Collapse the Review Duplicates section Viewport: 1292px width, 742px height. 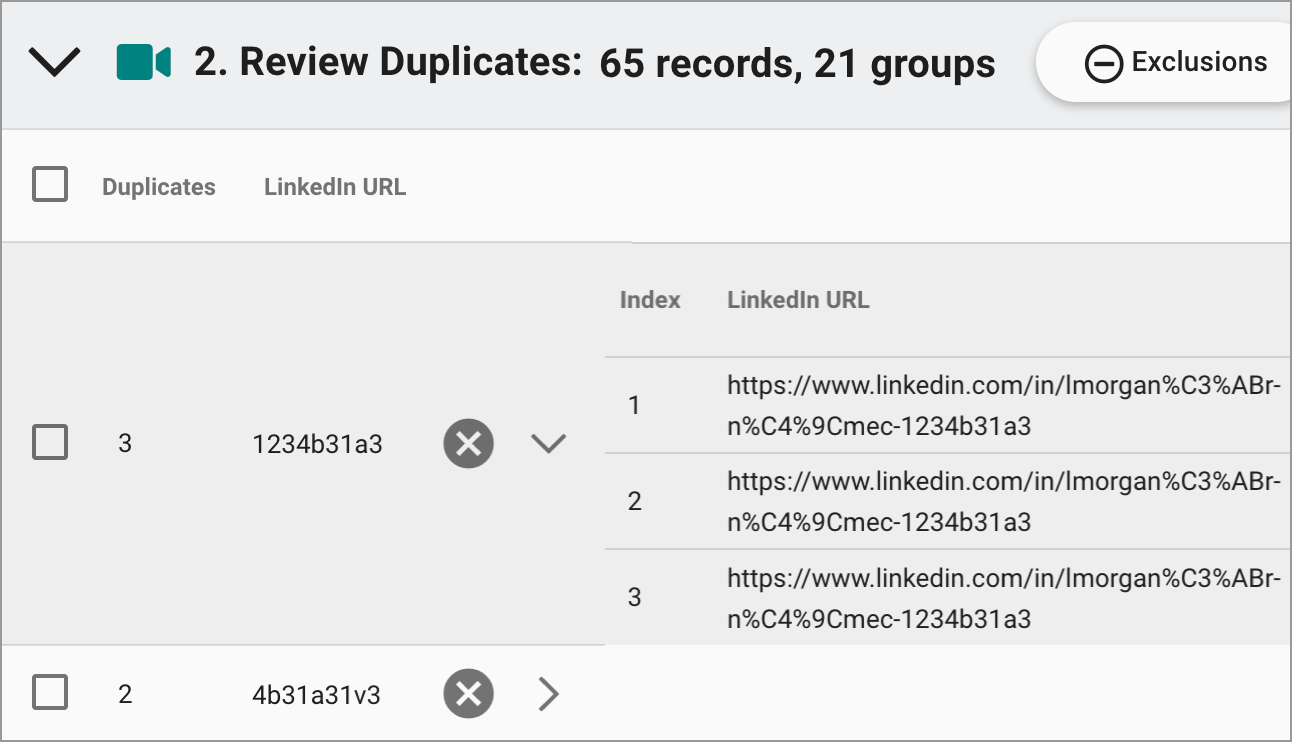55,62
